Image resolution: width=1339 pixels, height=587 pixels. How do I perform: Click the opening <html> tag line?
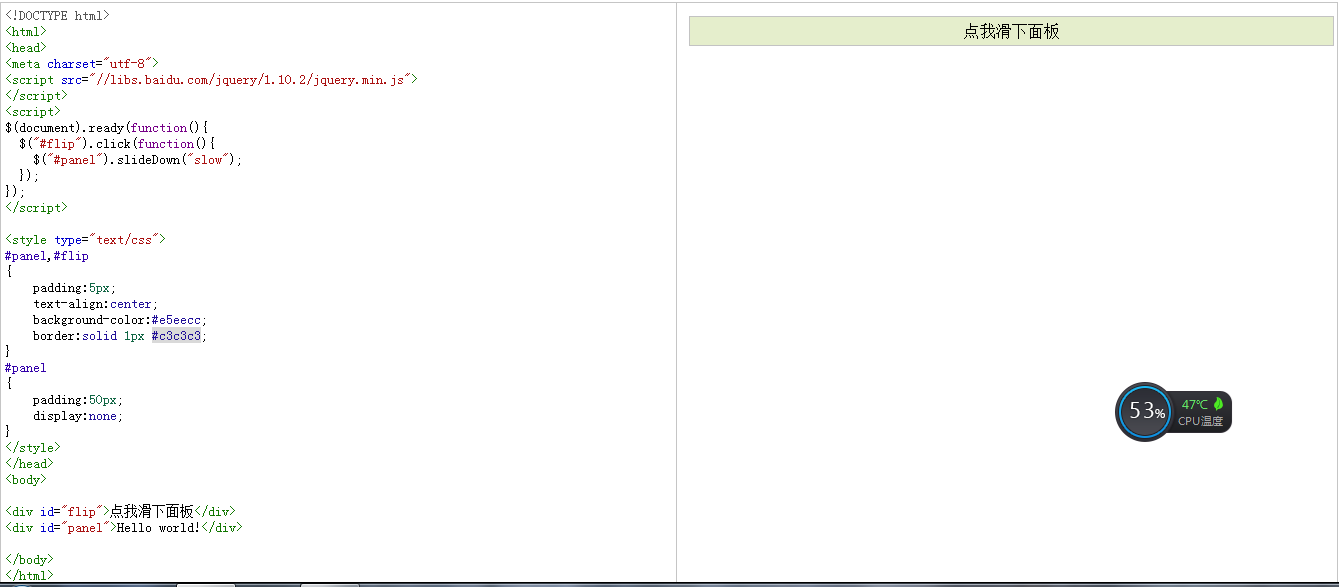click(26, 32)
